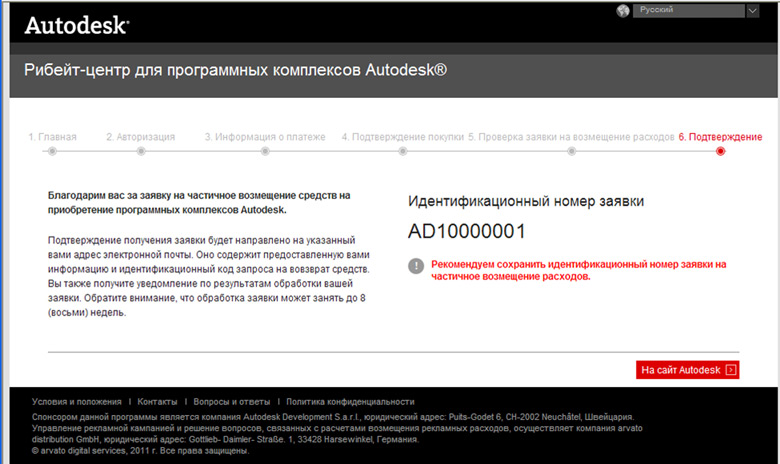Click the paragraph starting Подтверждение получения заявки
Image resolution: width=780 pixels, height=464 pixels.
click(208, 277)
